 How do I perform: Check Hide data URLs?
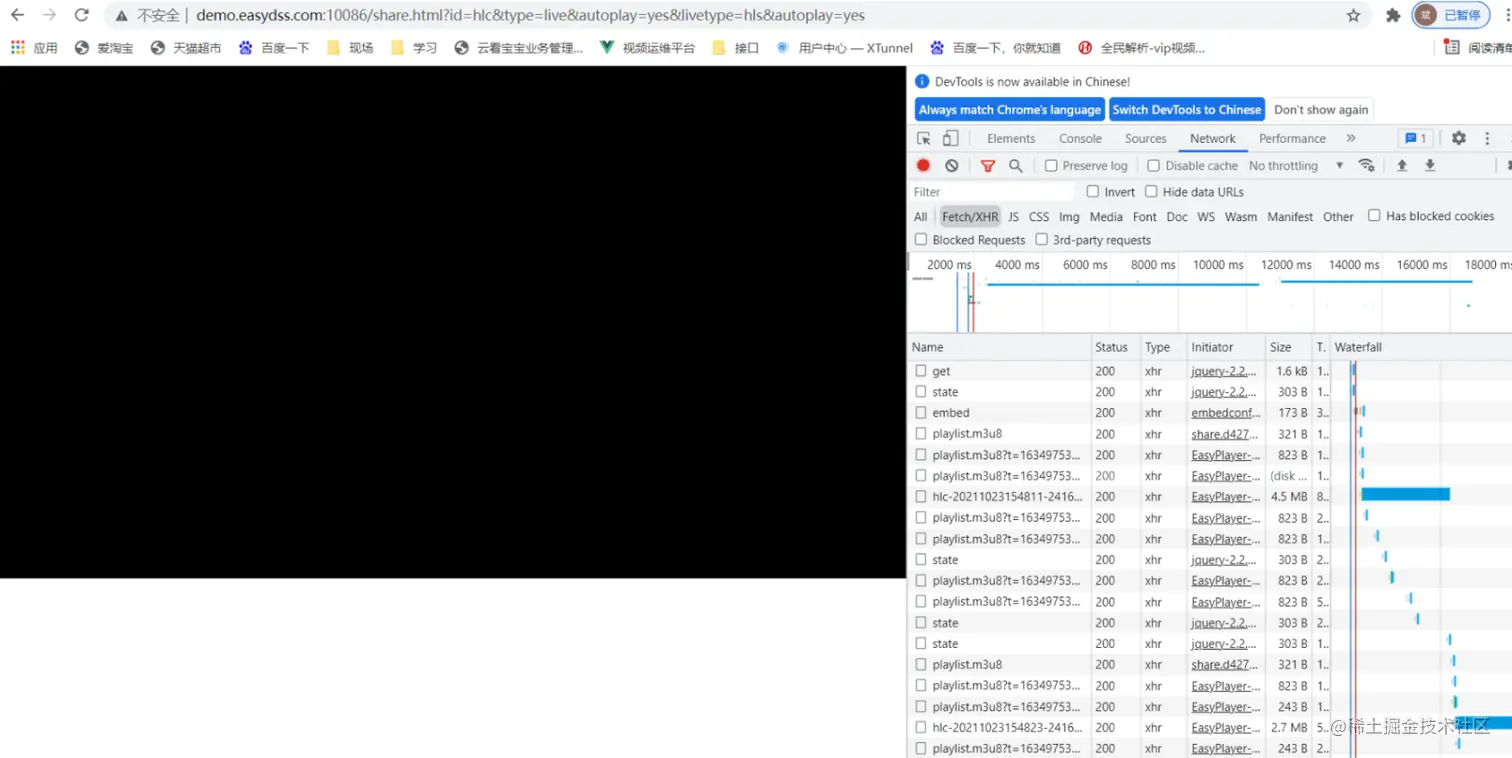[1151, 191]
